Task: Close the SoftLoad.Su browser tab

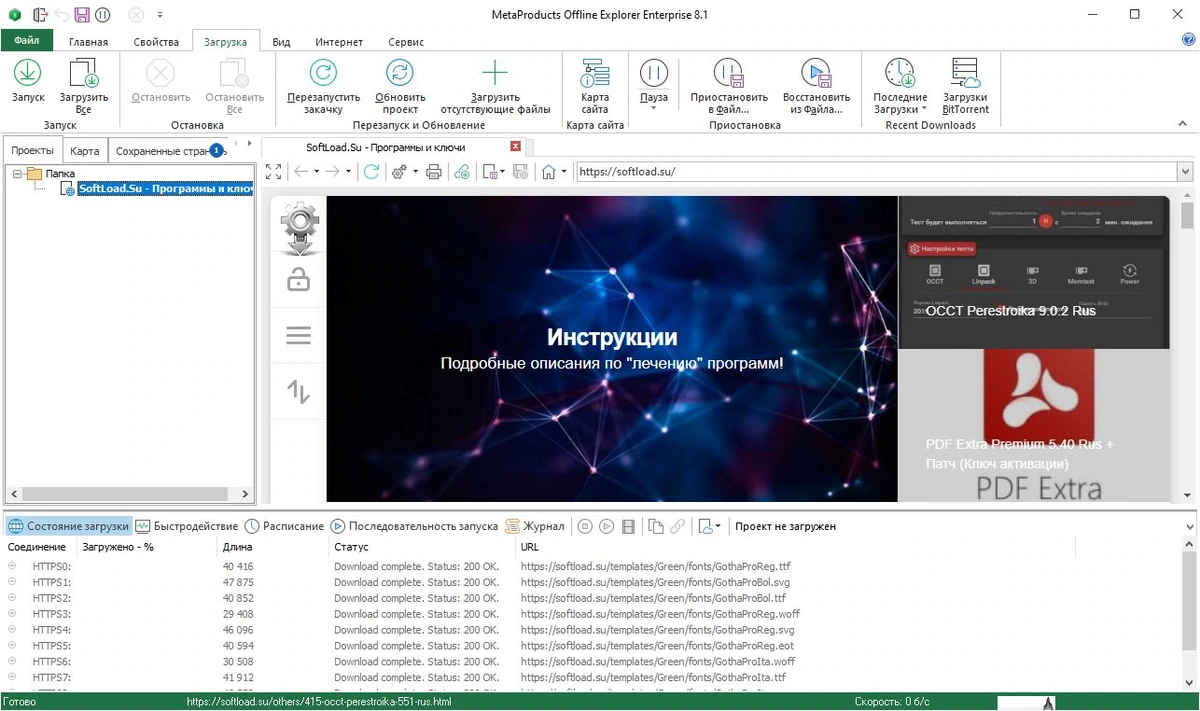Action: (516, 146)
